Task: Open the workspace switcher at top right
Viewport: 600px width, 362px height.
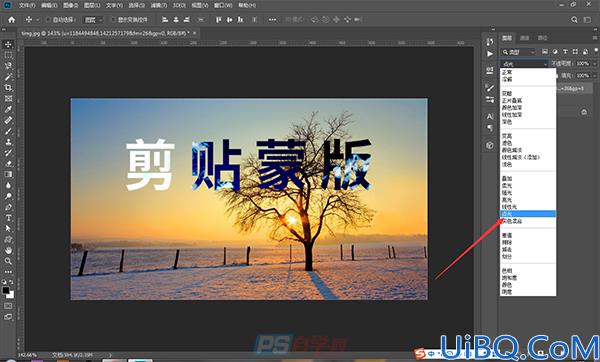Action: [x=587, y=20]
